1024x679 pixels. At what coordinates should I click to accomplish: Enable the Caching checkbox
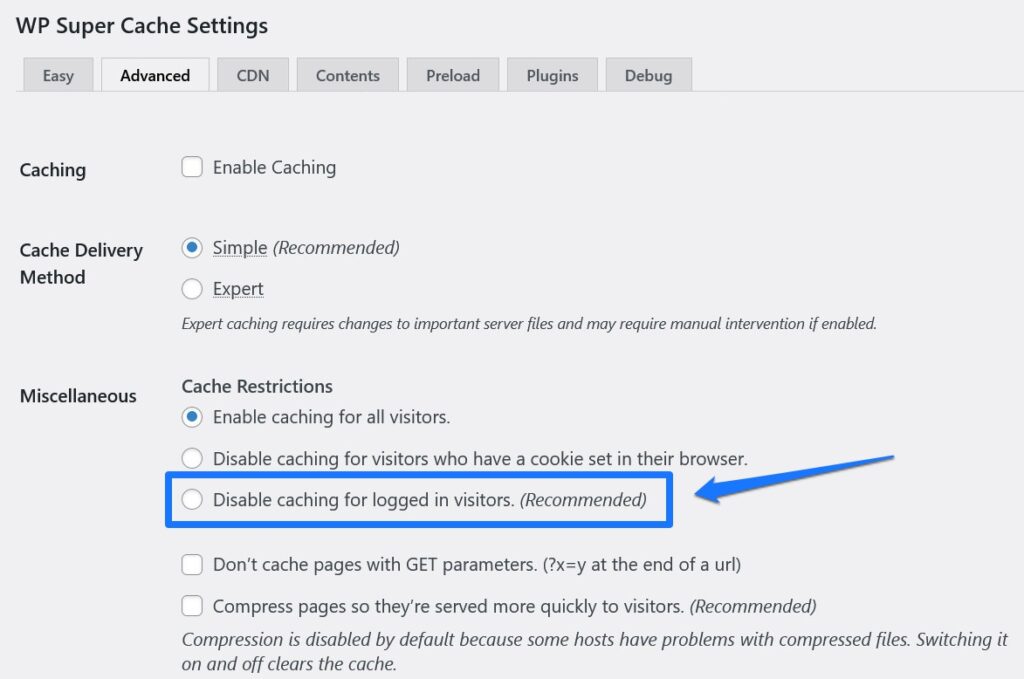click(x=191, y=167)
